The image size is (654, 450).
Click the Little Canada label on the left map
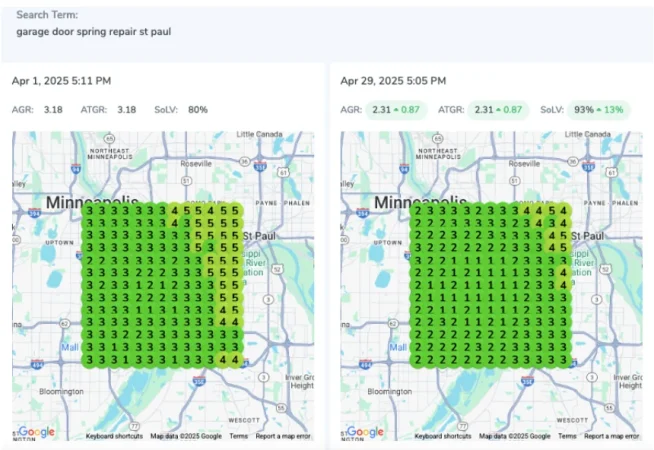tap(261, 135)
